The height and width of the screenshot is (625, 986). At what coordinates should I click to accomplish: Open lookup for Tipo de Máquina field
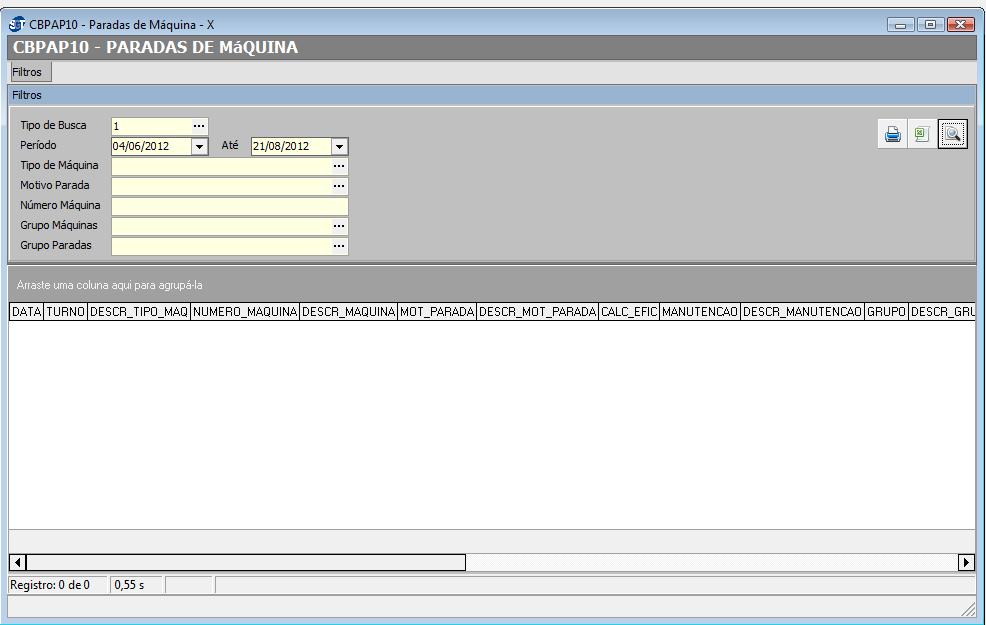339,166
